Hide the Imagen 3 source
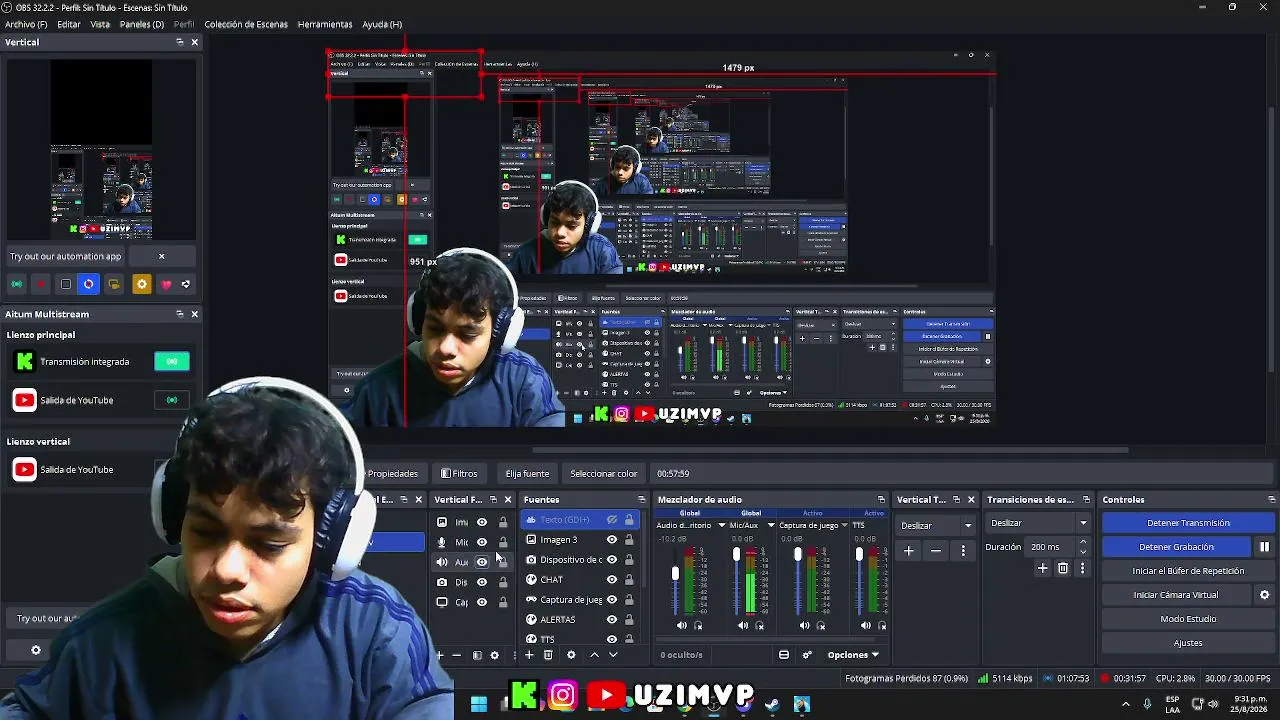Viewport: 1280px width, 720px height. (612, 540)
